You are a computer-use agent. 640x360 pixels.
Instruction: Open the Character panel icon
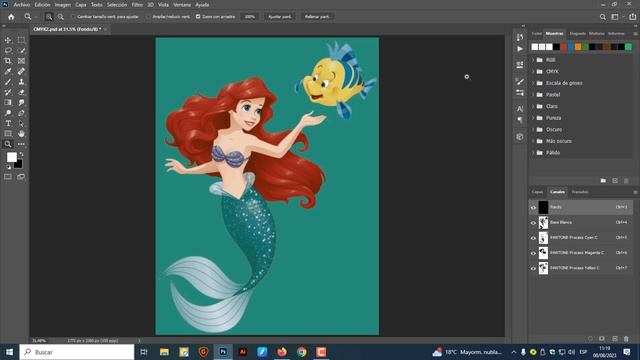click(x=520, y=109)
